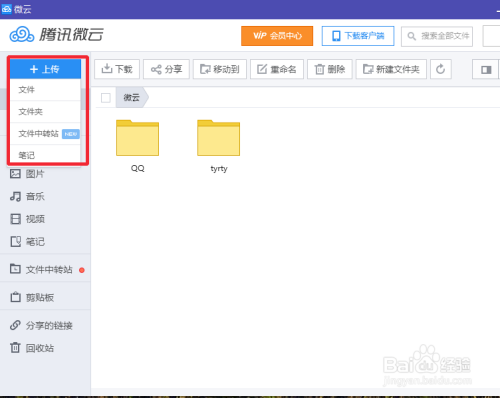Screen dimensions: 500x398
Task: Open 视频 in the sidebar
Action: [27, 219]
